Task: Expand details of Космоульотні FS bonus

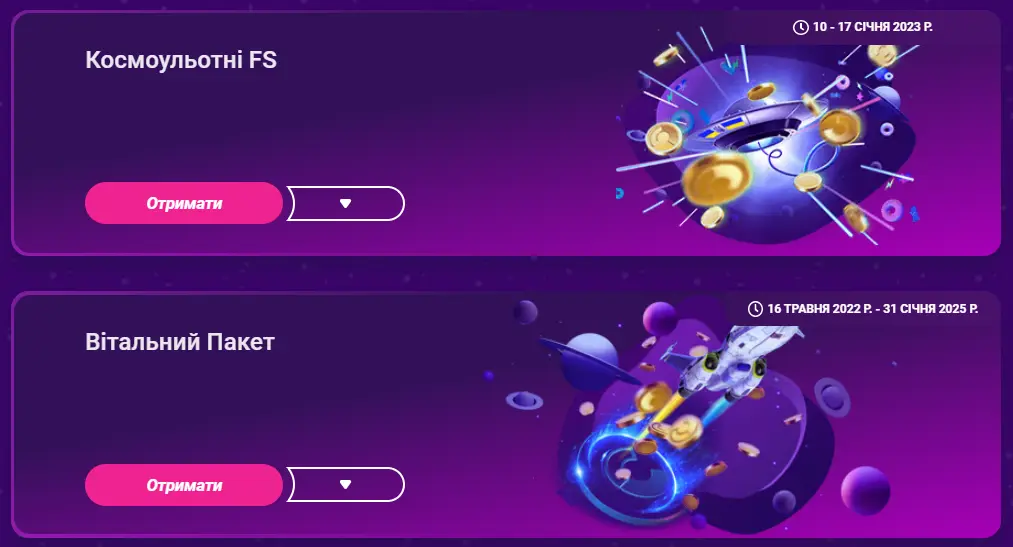Action: tap(346, 203)
